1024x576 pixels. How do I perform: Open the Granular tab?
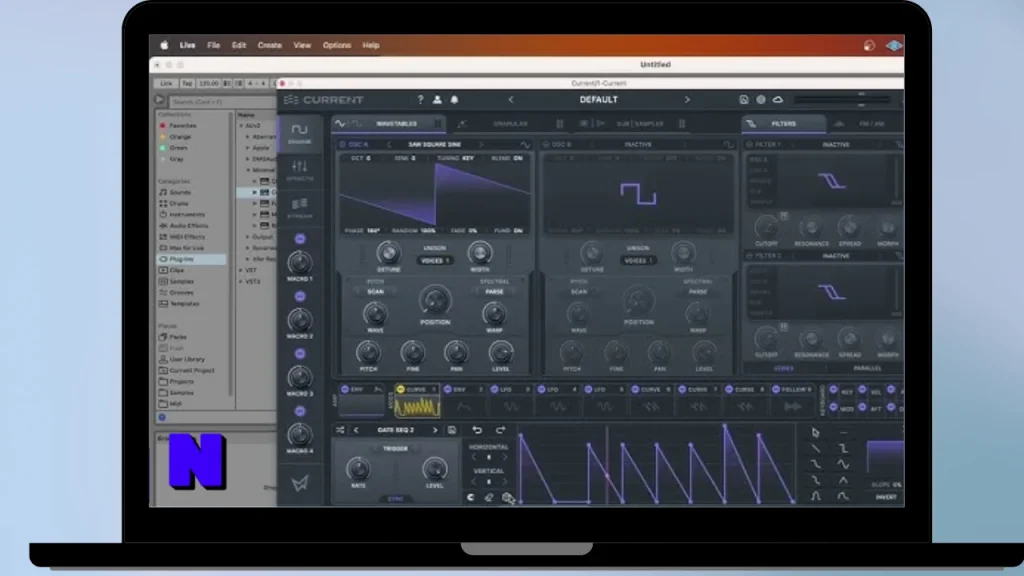coord(511,123)
